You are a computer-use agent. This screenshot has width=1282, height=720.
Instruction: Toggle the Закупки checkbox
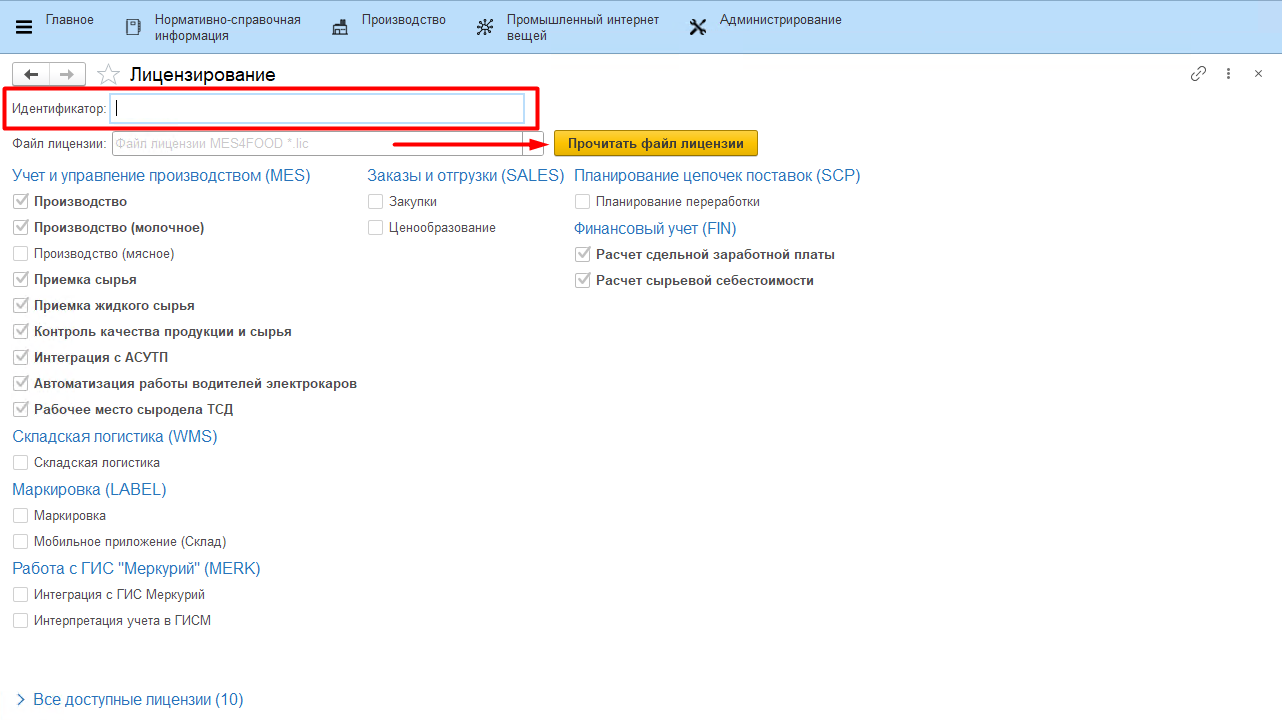coord(376,202)
